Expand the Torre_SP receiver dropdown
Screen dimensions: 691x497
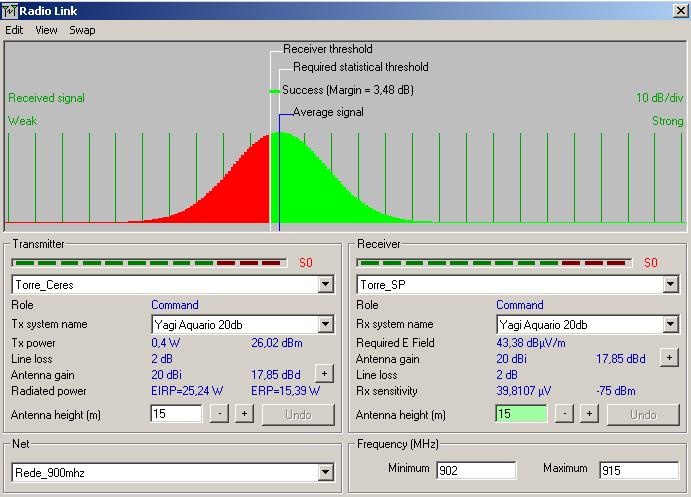tap(670, 284)
